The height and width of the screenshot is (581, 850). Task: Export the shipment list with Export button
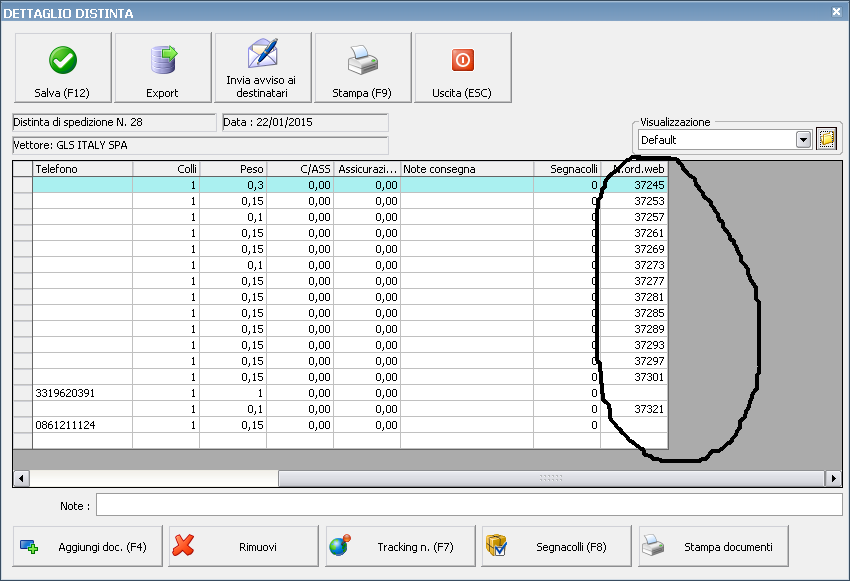(162, 68)
